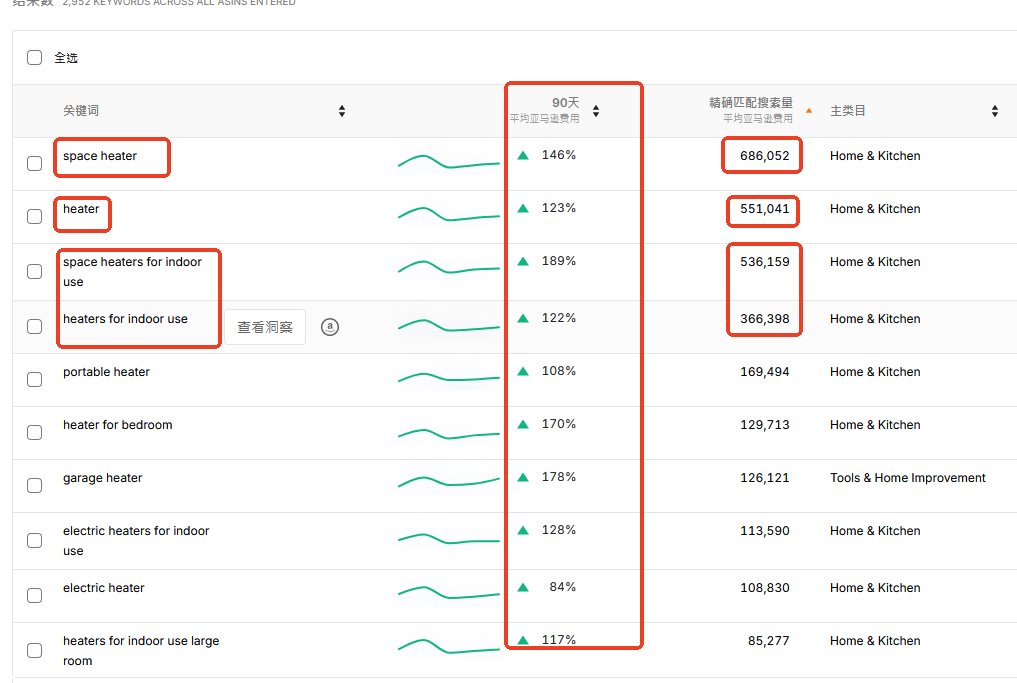View sparkline chart for portable heater
This screenshot has height=683, width=1017.
point(449,377)
